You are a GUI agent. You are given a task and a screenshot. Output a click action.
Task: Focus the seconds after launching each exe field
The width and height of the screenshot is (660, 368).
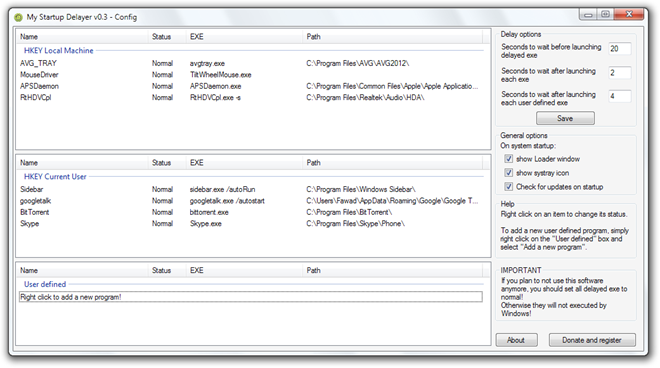click(x=619, y=73)
